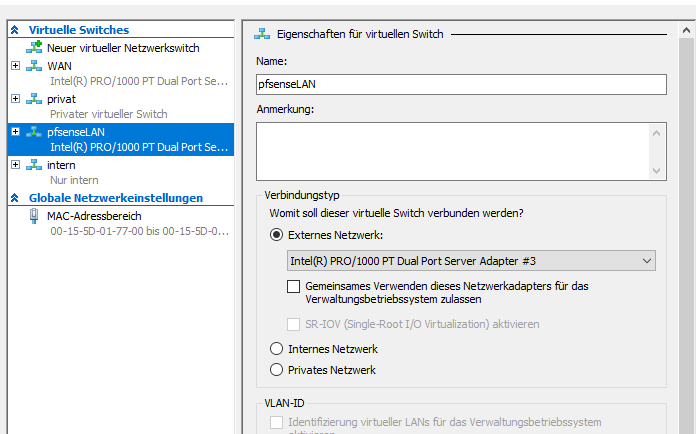Viewport: 696px width, 434px height.
Task: Click the Eigenschaften für virtuellen Switch header icon
Action: tap(264, 34)
